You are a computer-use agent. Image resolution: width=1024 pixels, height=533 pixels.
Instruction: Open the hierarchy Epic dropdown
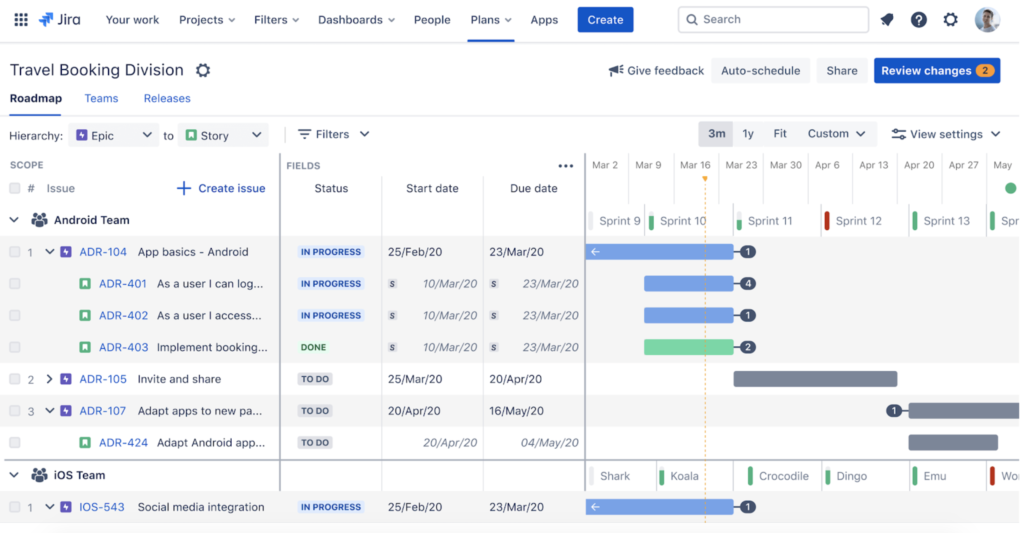[x=114, y=135]
